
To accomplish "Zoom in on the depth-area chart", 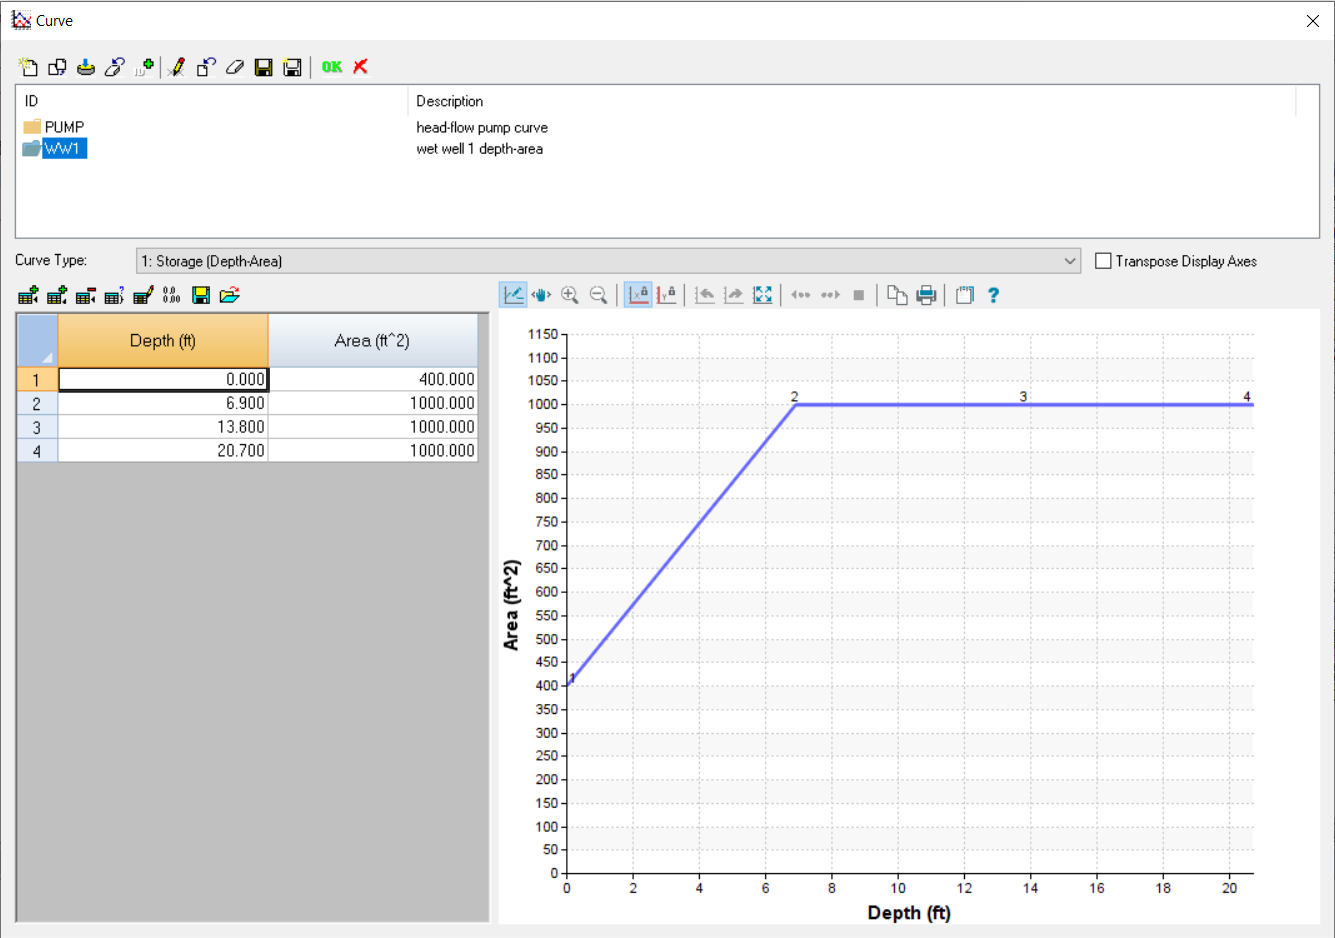I will (570, 294).
